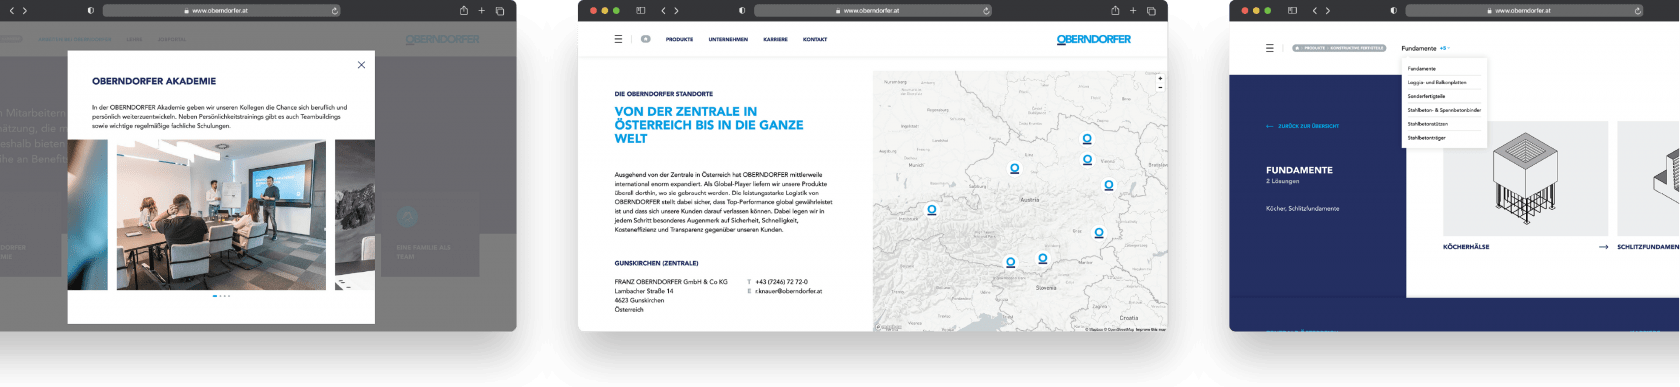Click the home pill icon beside PRODUKTE
This screenshot has height=387, width=1680.
point(646,39)
